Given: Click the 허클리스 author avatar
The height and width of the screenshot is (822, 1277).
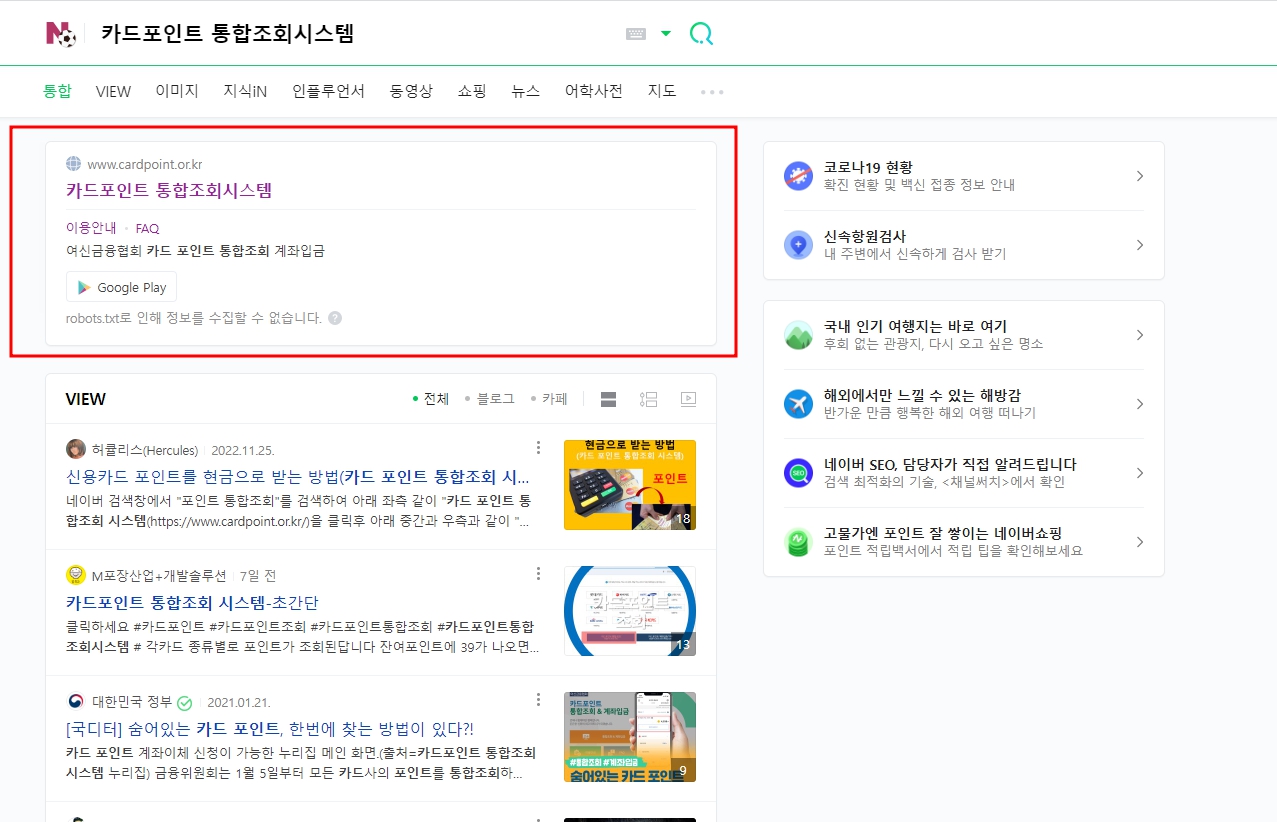Looking at the screenshot, I should click(x=76, y=449).
